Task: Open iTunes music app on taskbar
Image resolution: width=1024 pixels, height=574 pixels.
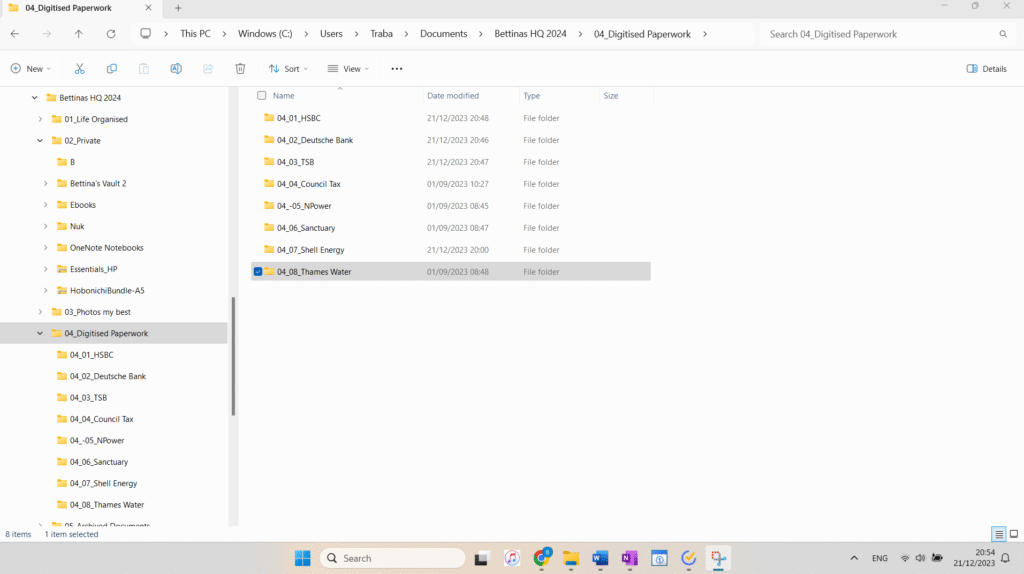Action: coord(511,558)
